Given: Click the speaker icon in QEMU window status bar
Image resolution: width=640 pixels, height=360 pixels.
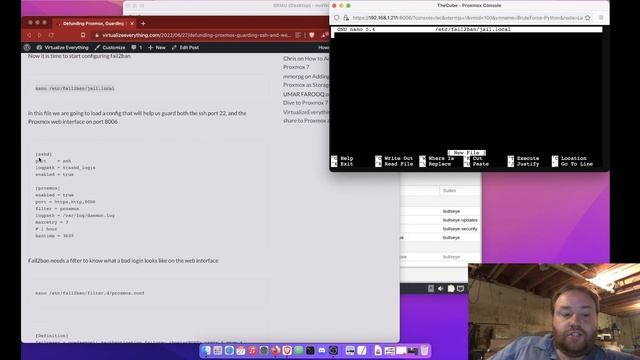Looking at the screenshot, I should click(441, 289).
